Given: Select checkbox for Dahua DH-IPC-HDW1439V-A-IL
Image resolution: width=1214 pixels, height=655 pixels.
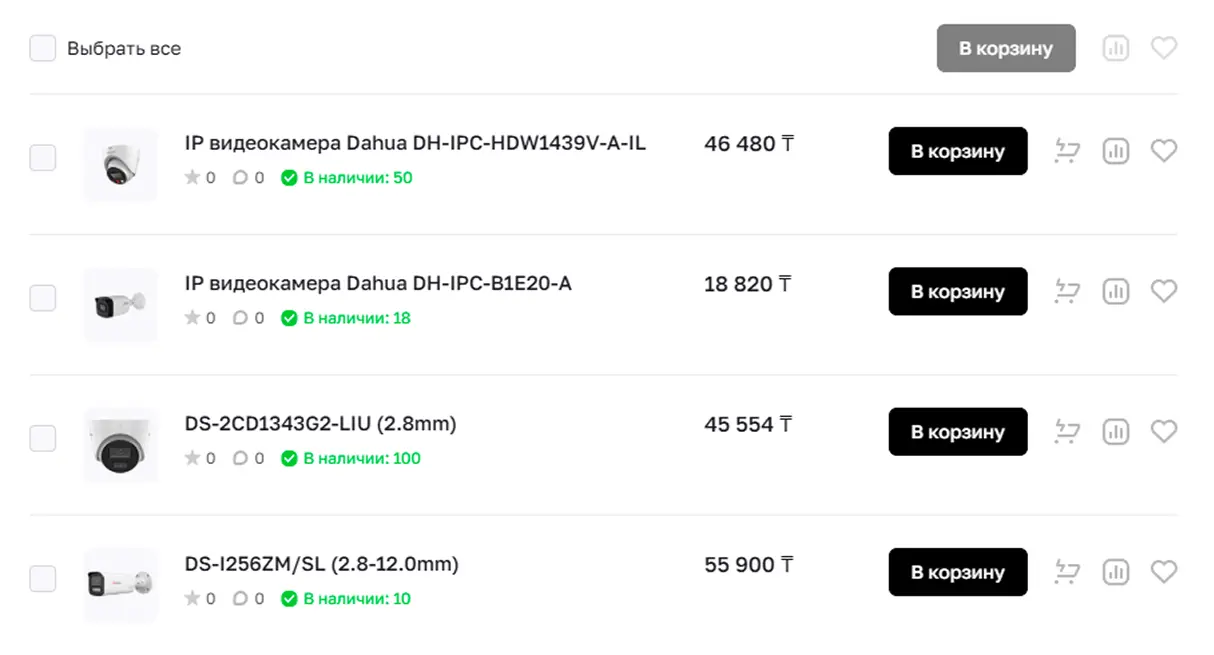Looking at the screenshot, I should pyautogui.click(x=43, y=158).
